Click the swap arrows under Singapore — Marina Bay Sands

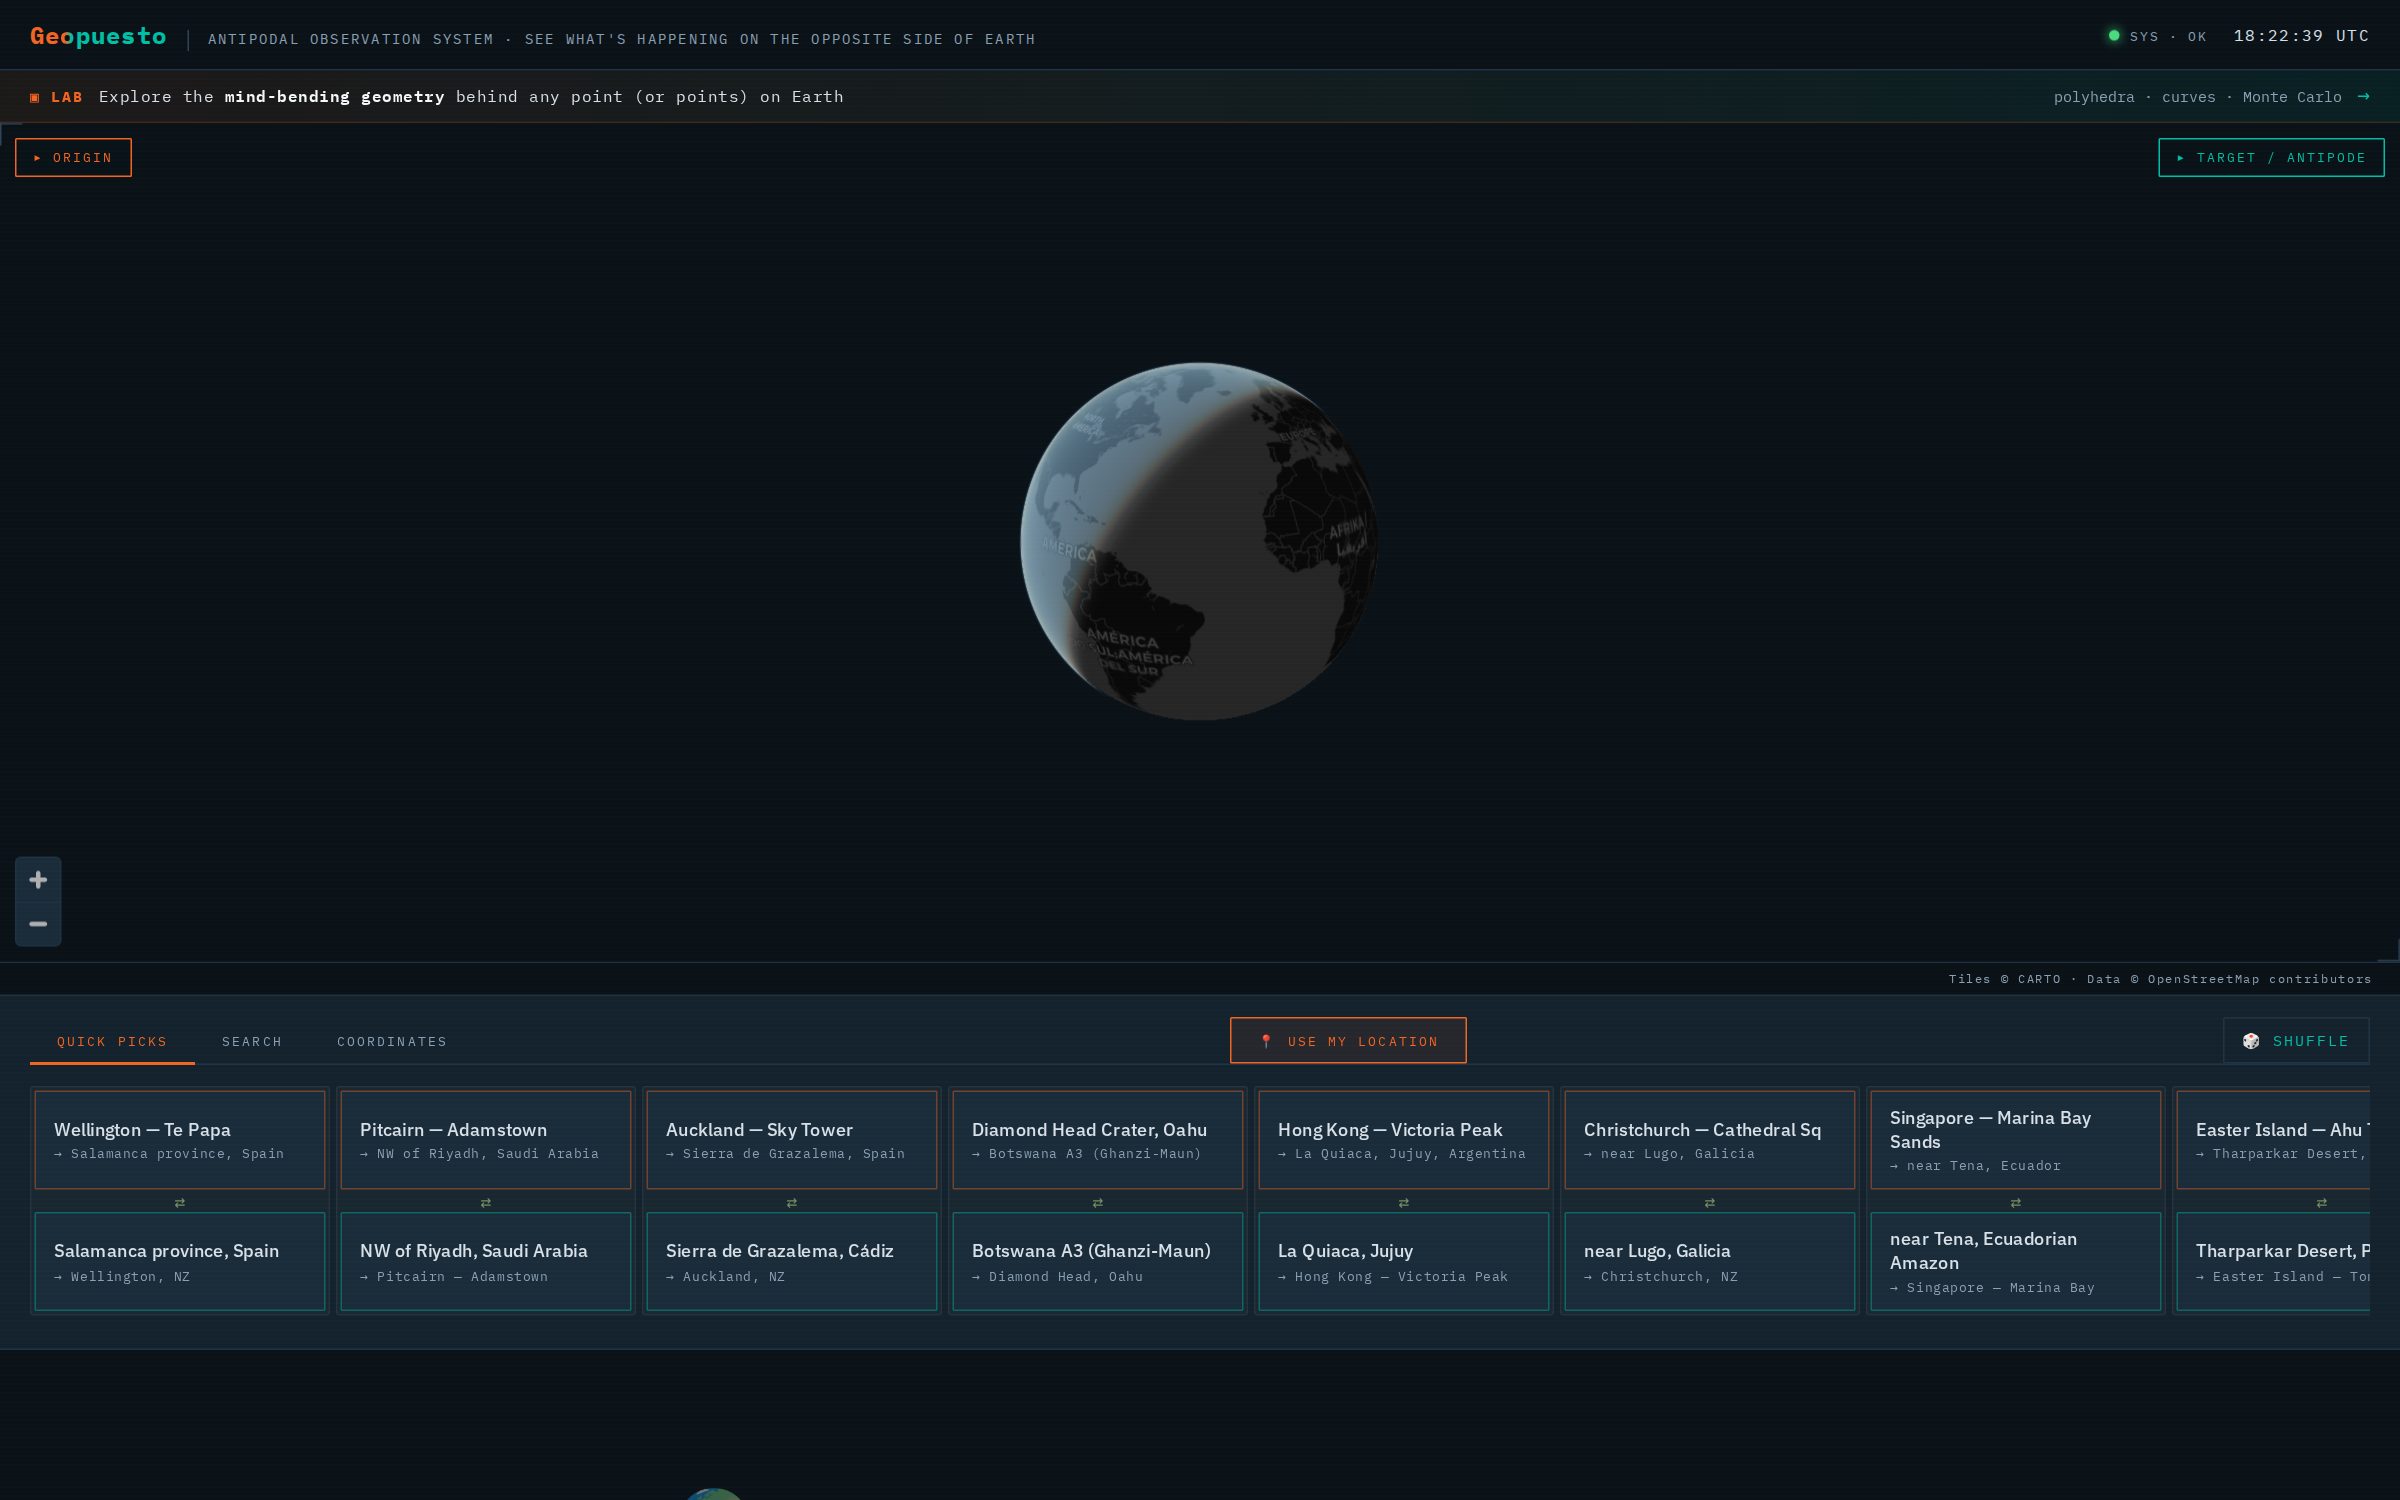tap(2016, 1203)
